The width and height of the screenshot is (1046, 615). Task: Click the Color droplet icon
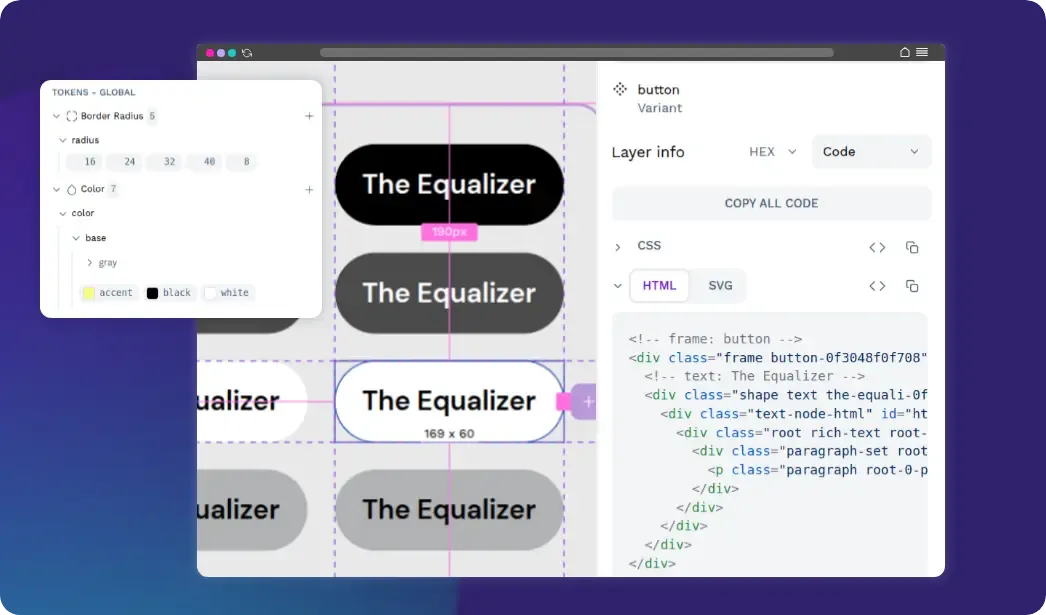pos(71,189)
